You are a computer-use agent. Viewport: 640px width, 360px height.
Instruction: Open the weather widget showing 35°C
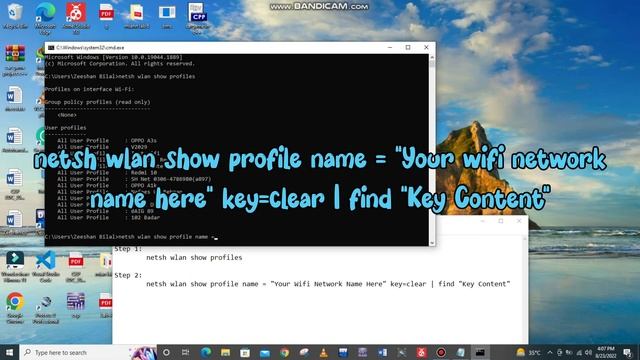coord(529,352)
